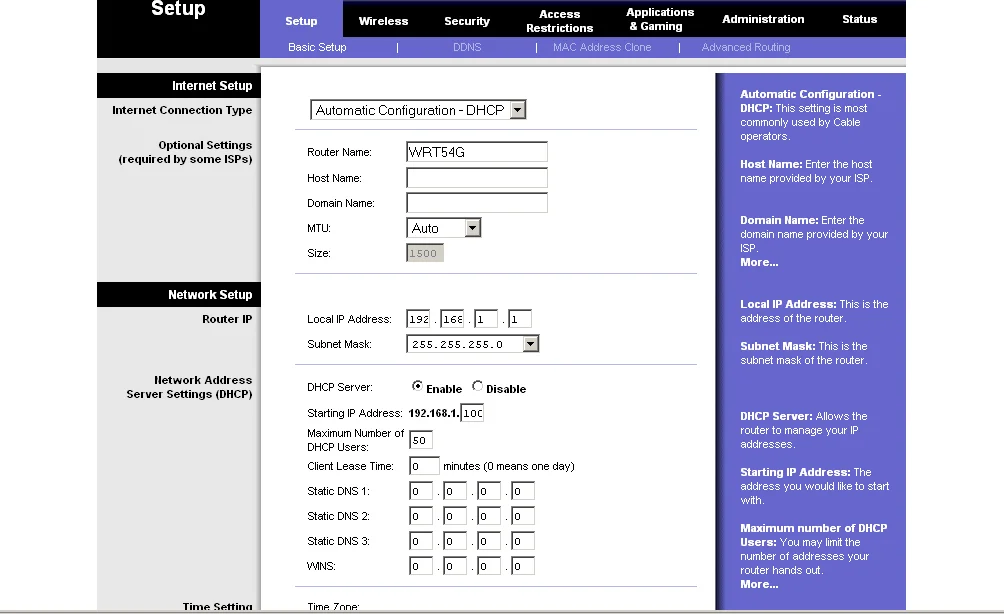Go to Advanced Routing page

(x=746, y=47)
